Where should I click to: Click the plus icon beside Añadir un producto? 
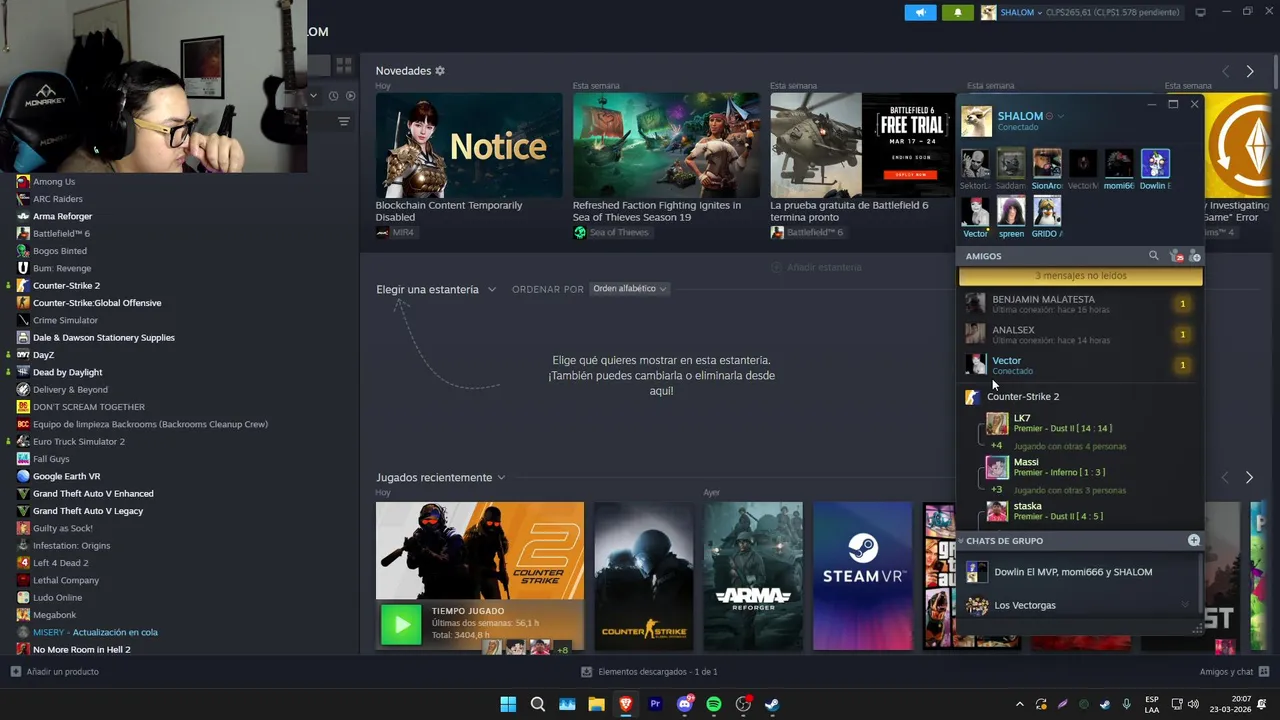[x=16, y=672]
